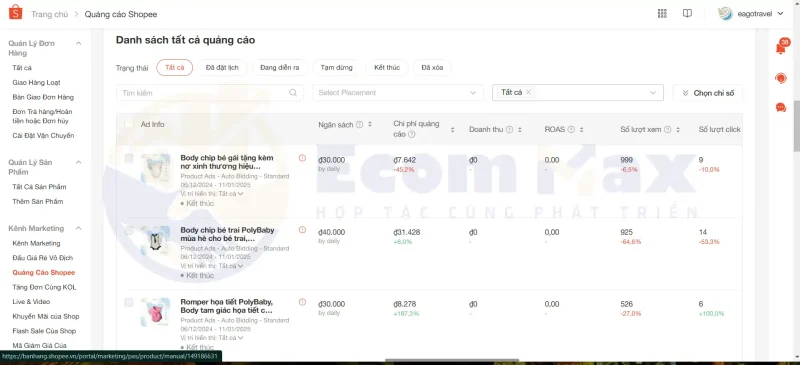Click info icon next to Doanh thu
The image size is (800, 365).
(x=509, y=130)
